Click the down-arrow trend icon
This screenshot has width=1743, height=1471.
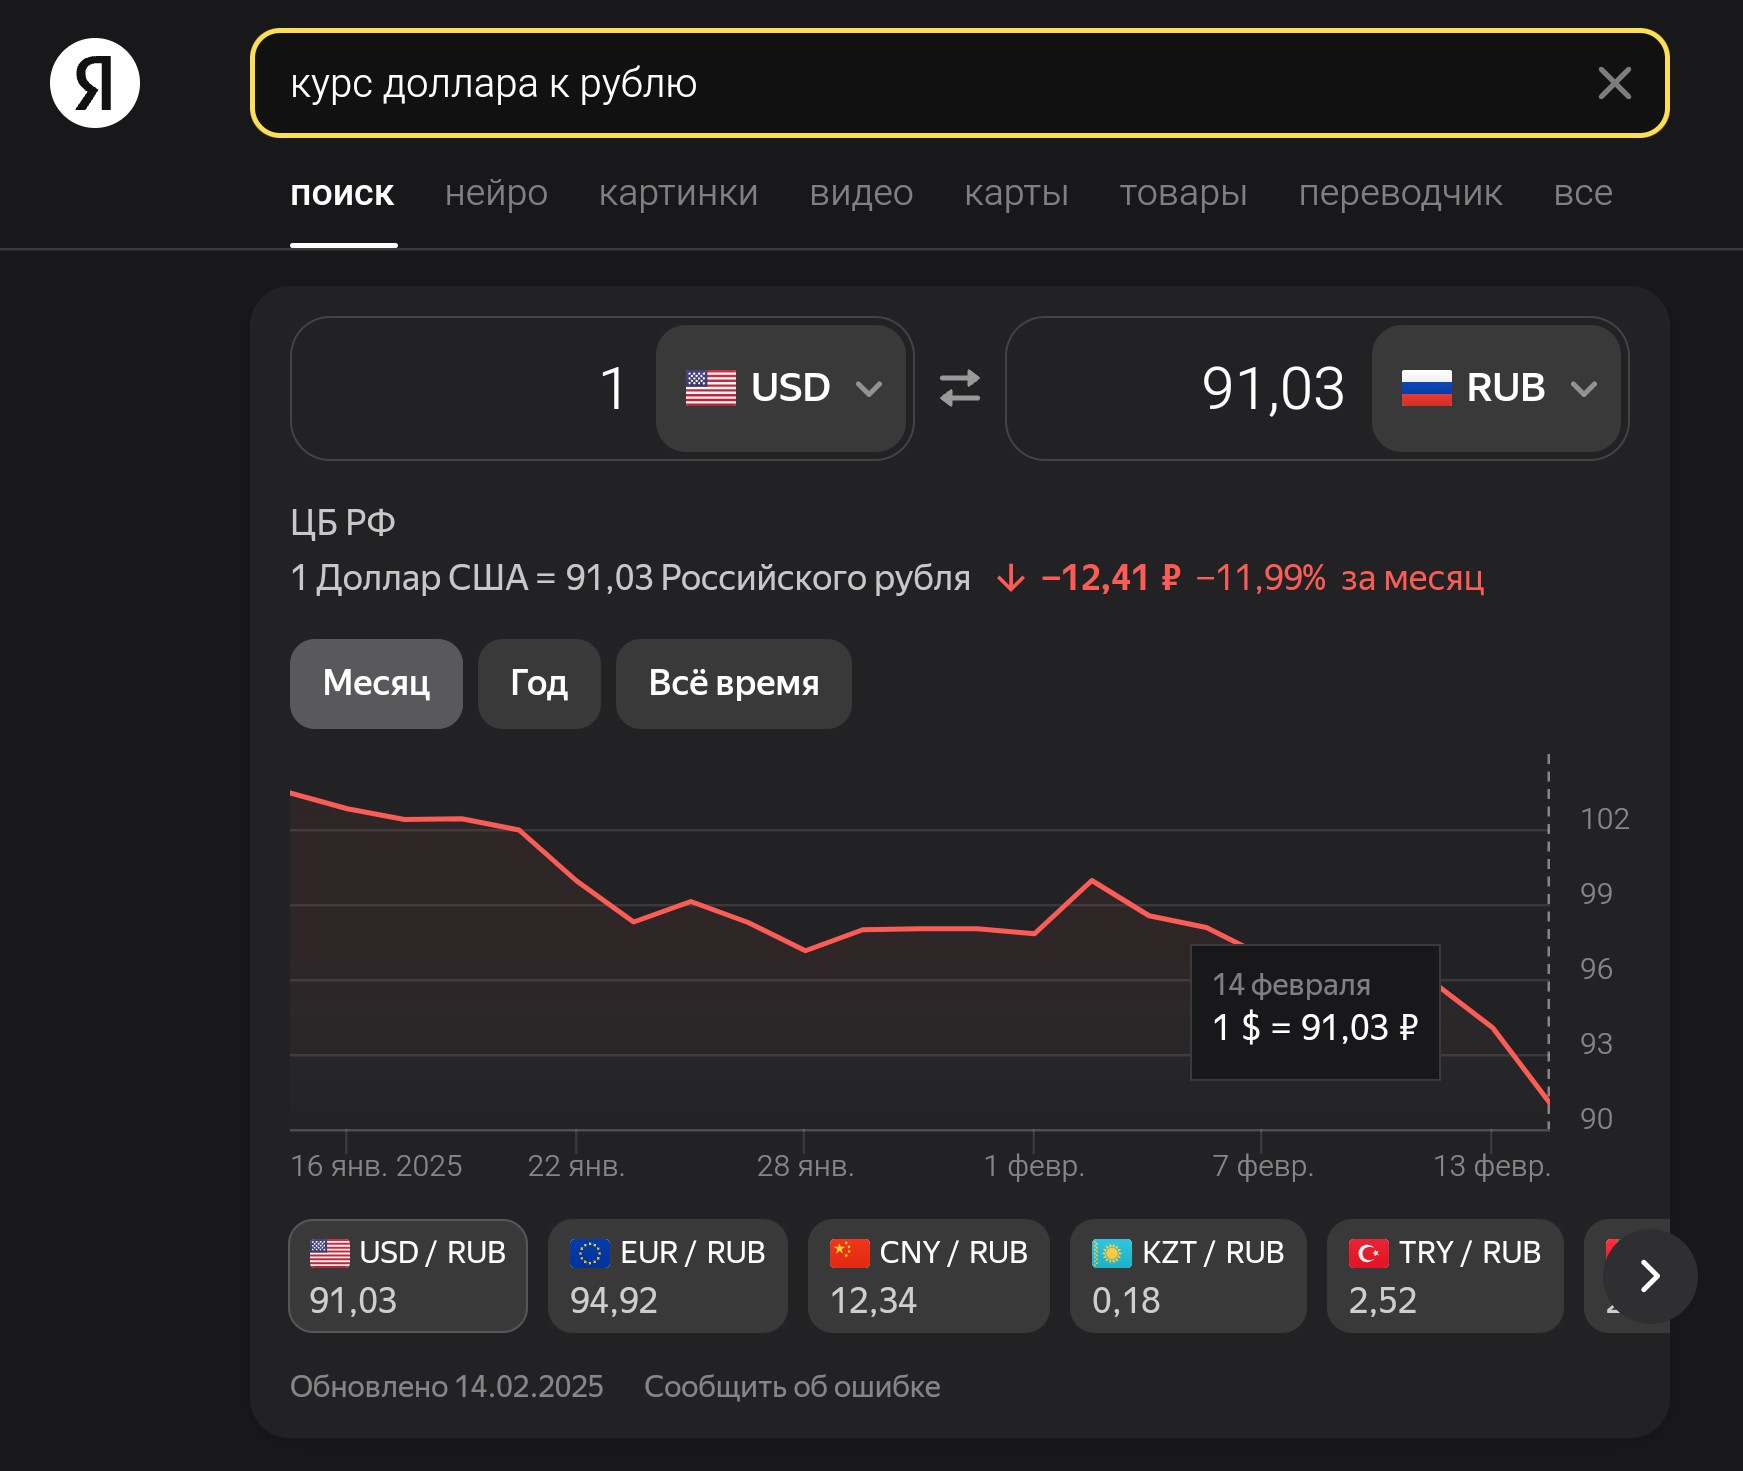pos(1011,578)
